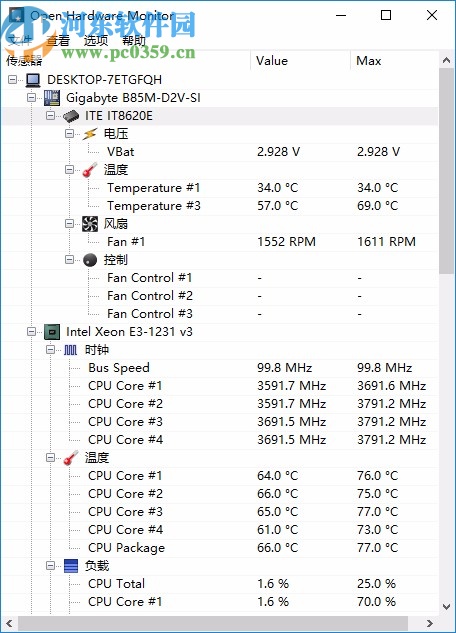The width and height of the screenshot is (456, 633).
Task: Click the horizontal scrollbar left arrow
Action: click(x=9, y=623)
